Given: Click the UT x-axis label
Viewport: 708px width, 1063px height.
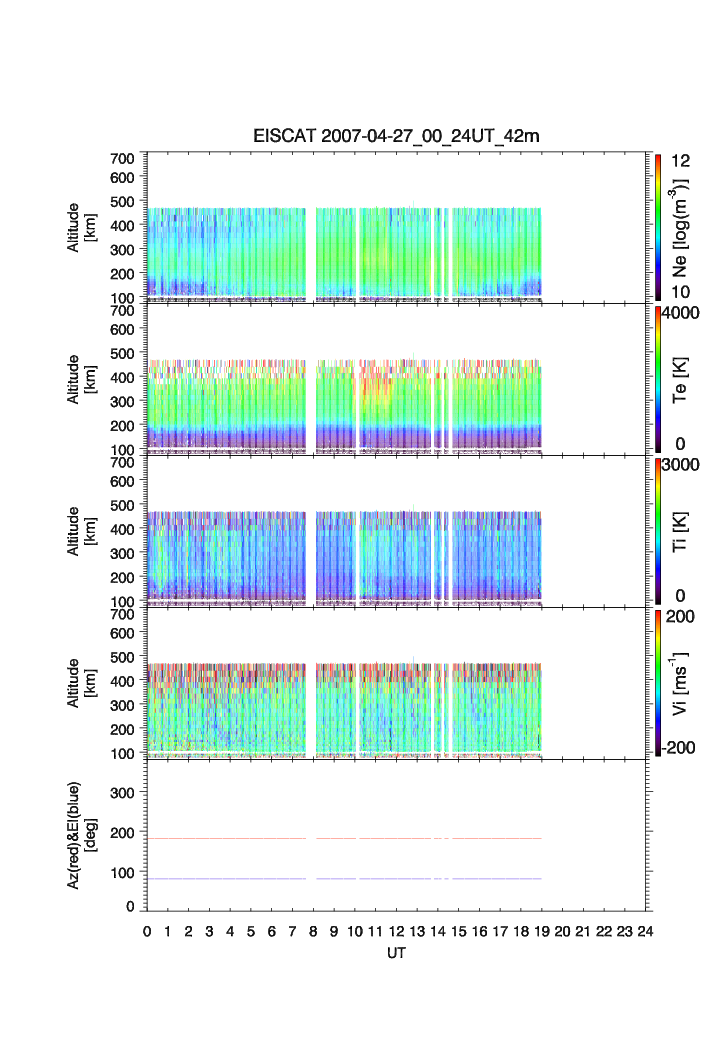Looking at the screenshot, I should click(396, 953).
